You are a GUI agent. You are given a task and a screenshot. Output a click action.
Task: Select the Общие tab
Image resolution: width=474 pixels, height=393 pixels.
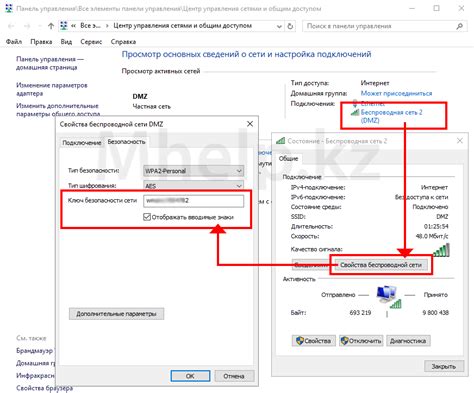288,158
